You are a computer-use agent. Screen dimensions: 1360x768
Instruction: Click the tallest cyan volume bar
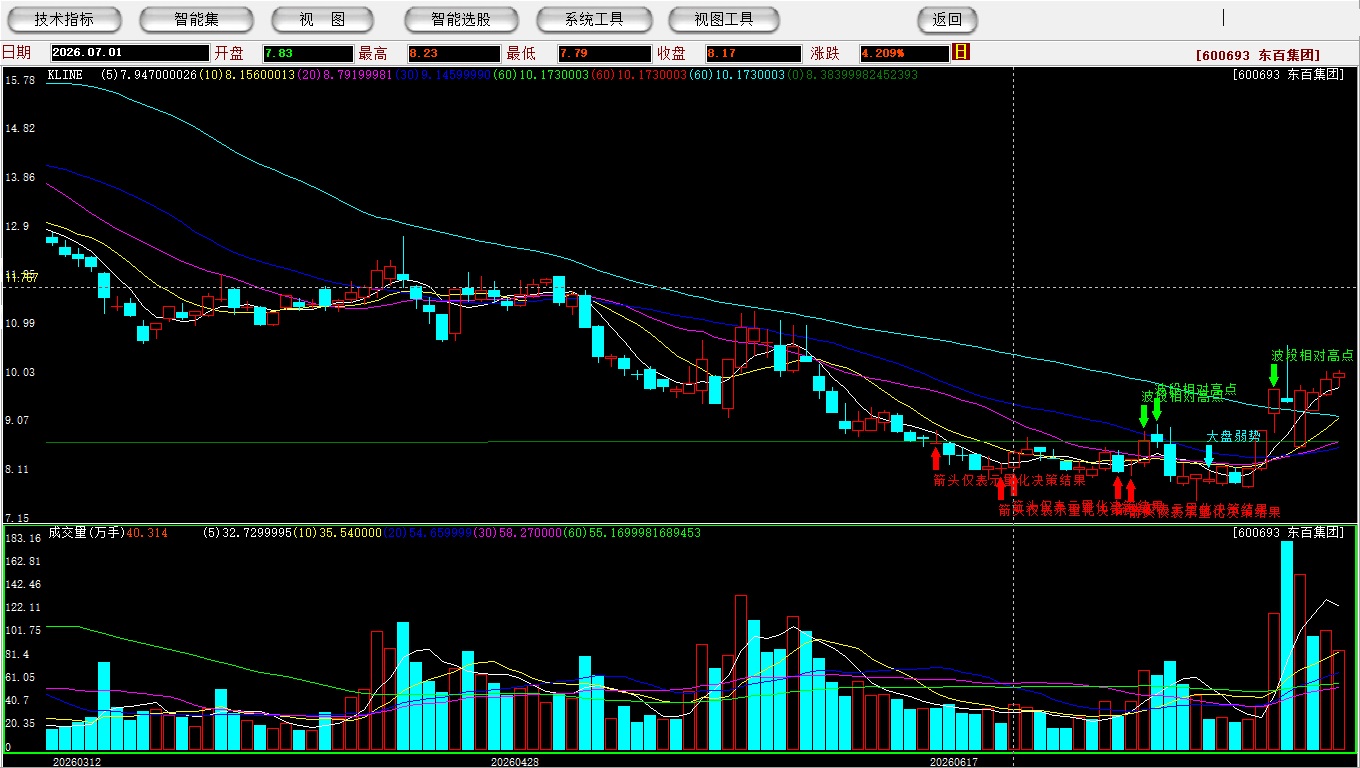click(1287, 645)
